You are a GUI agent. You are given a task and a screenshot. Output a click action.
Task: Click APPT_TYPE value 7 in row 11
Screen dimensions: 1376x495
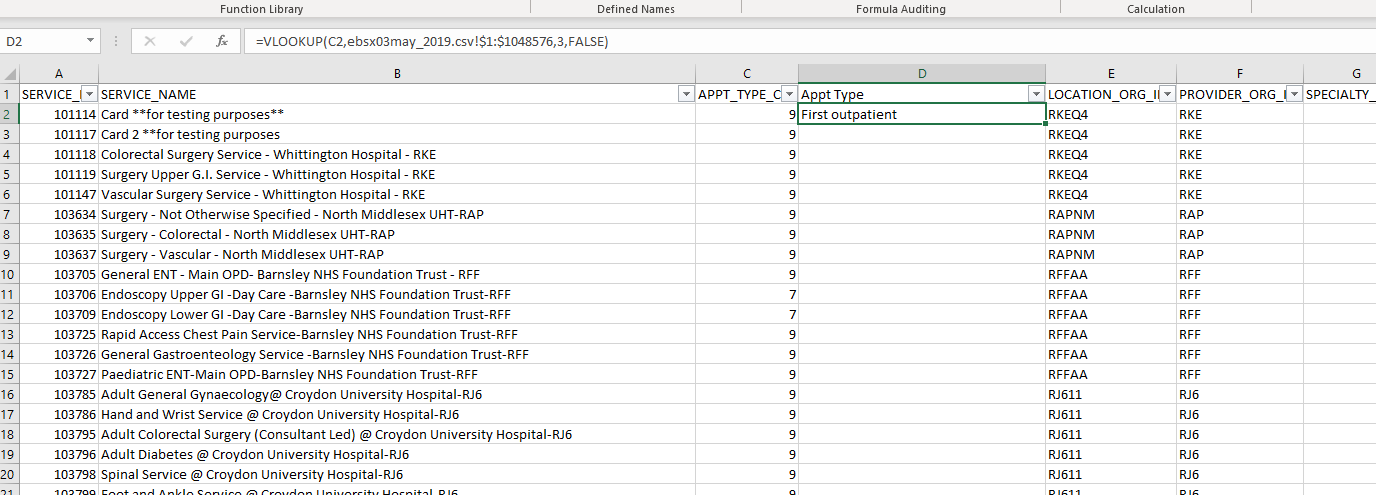click(x=747, y=294)
